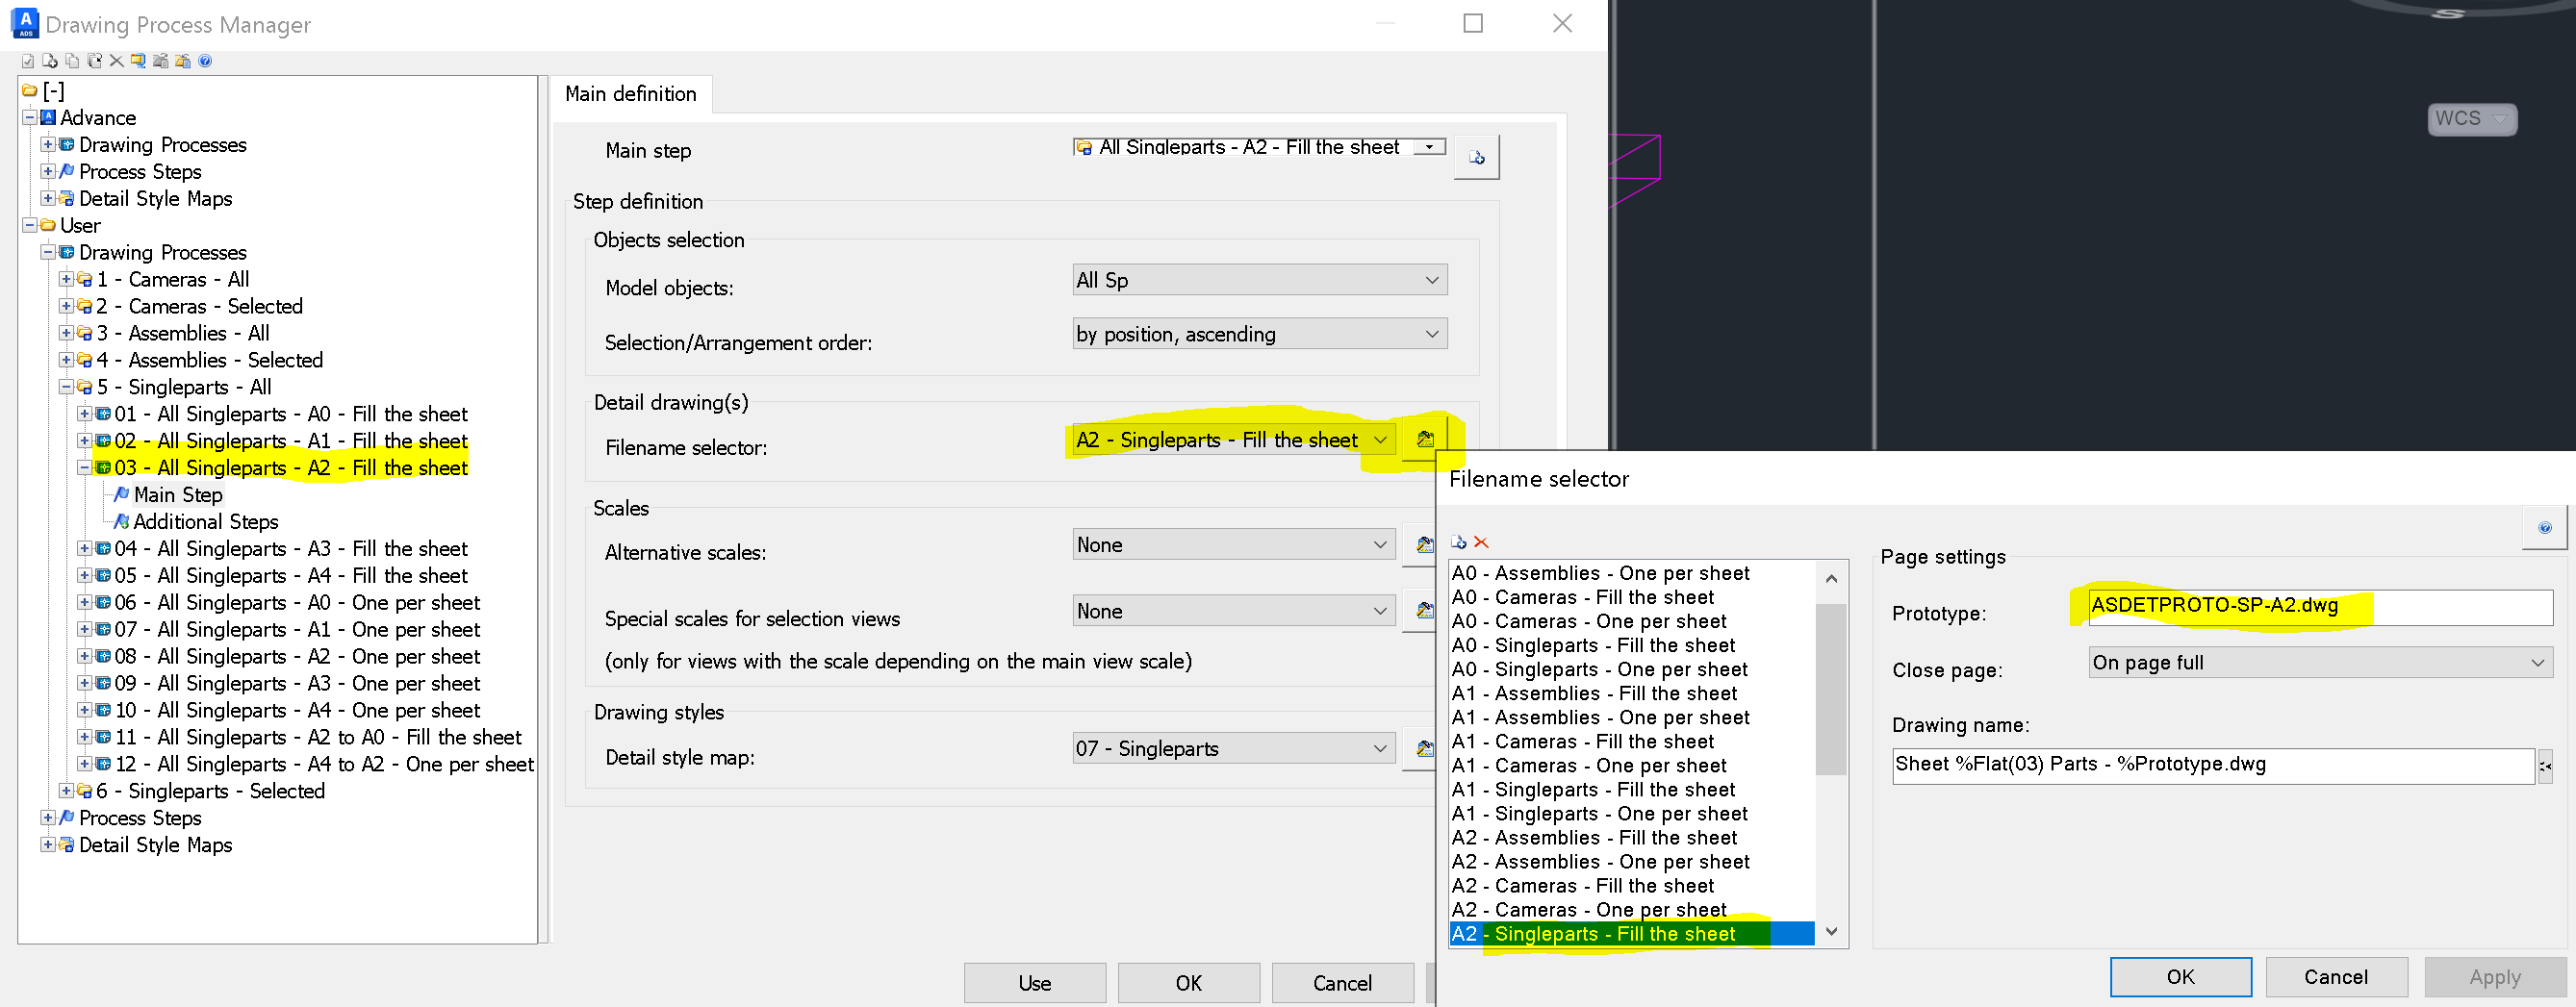Open help in the Filename selector dialog

pos(2546,528)
